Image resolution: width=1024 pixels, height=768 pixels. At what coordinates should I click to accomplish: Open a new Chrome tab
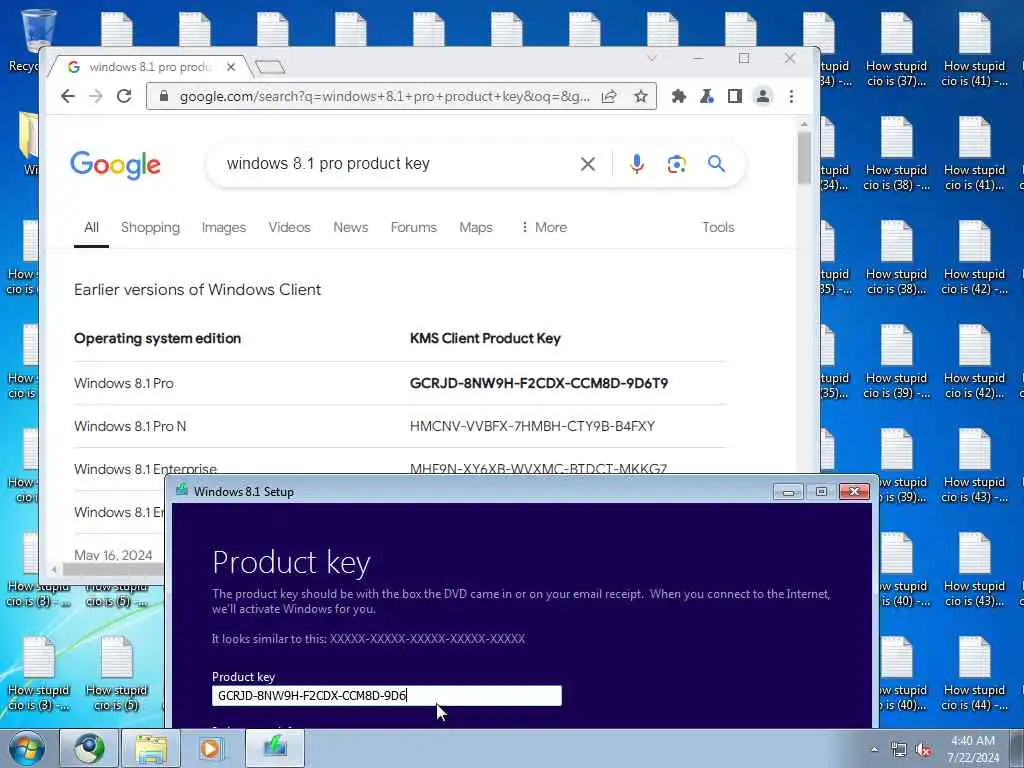270,67
